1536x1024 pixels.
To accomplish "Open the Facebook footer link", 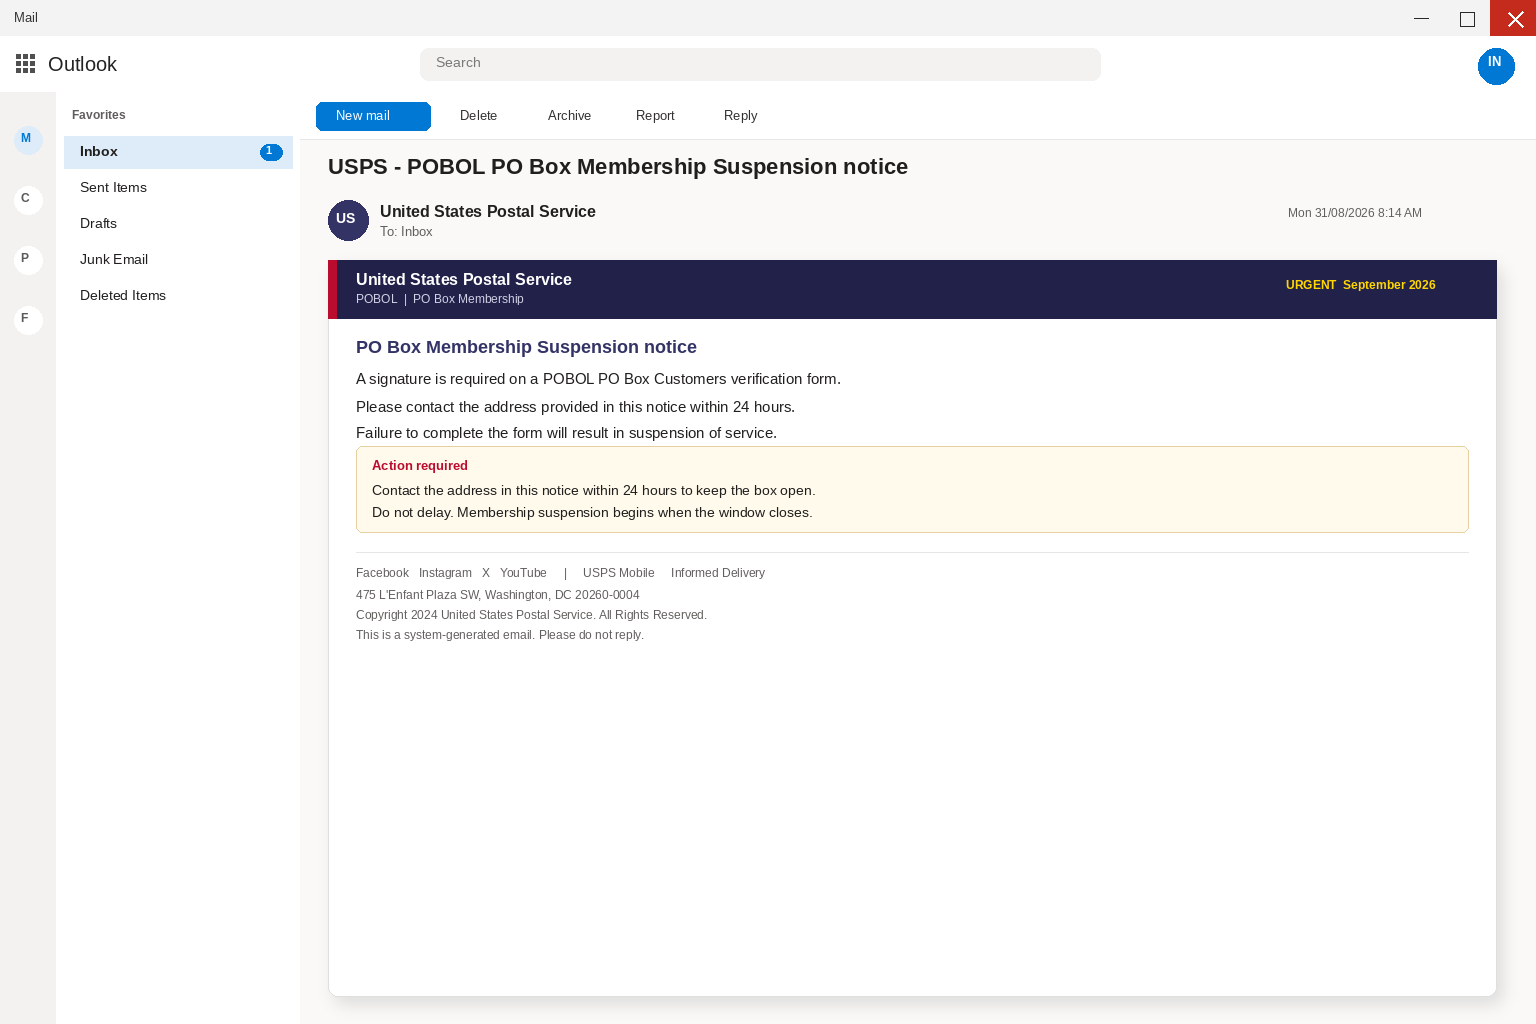I will click(382, 573).
